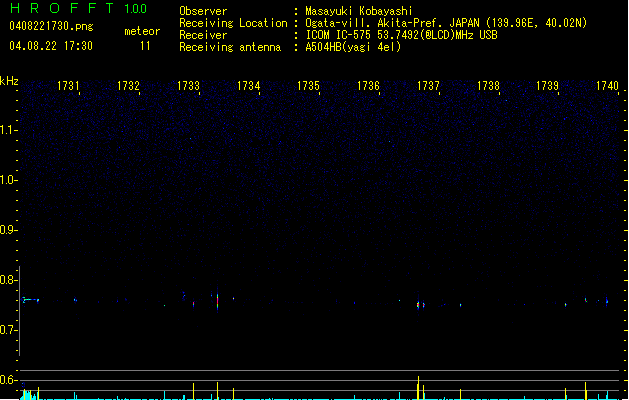
Task: Click the HROFFT 1.0.0 title text
Action: (78, 8)
